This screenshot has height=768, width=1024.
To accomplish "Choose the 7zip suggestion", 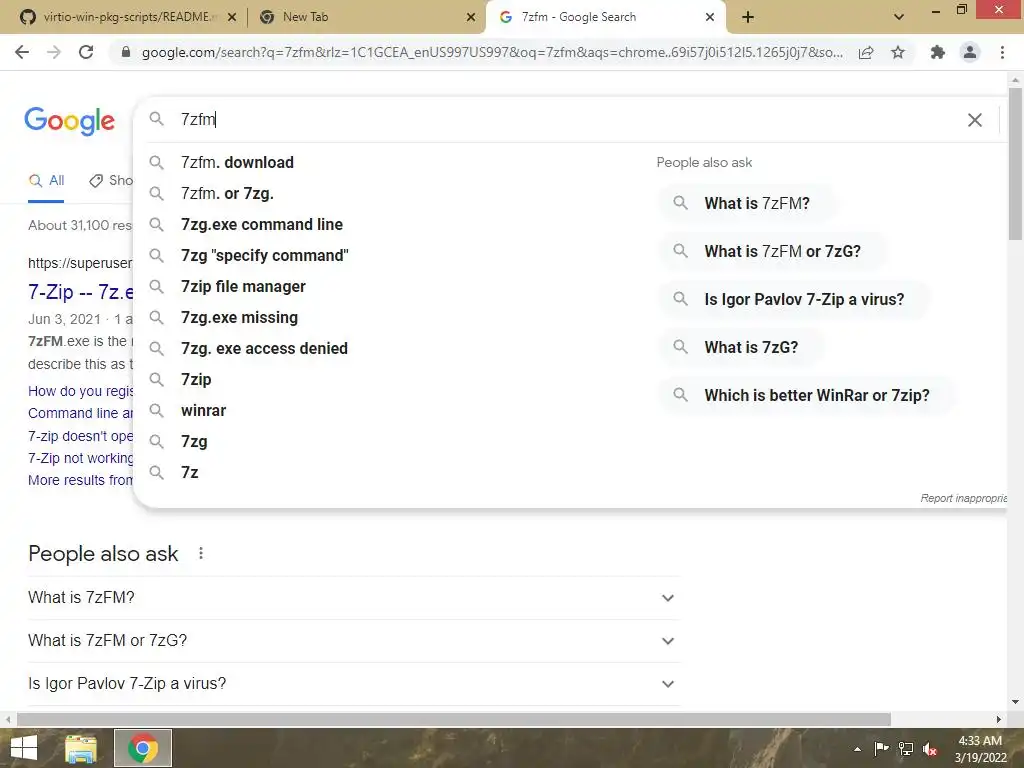I will [392, 379].
